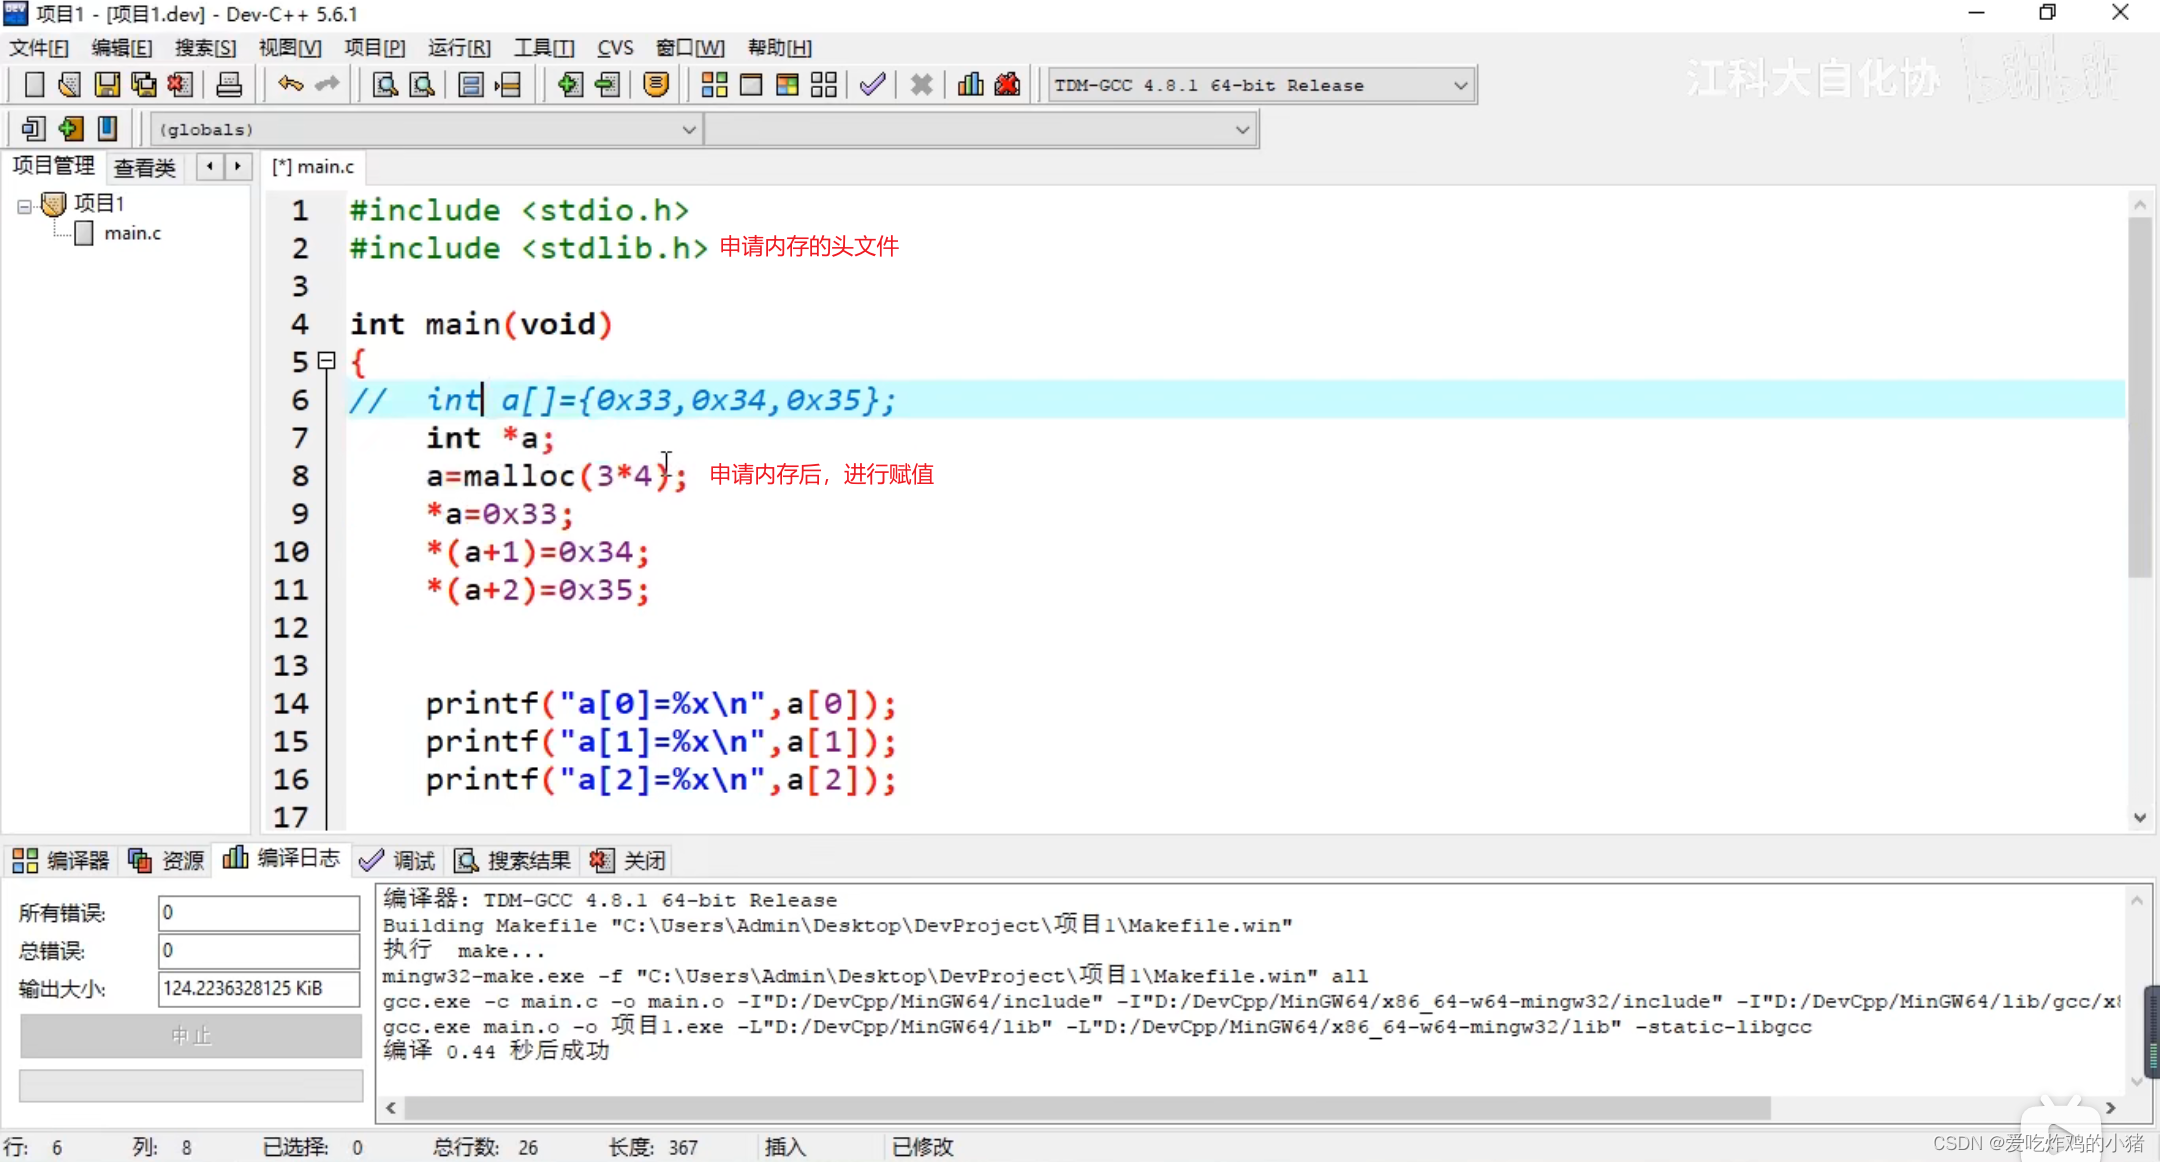
Task: Click the Profile analysis bar chart icon
Action: point(970,85)
